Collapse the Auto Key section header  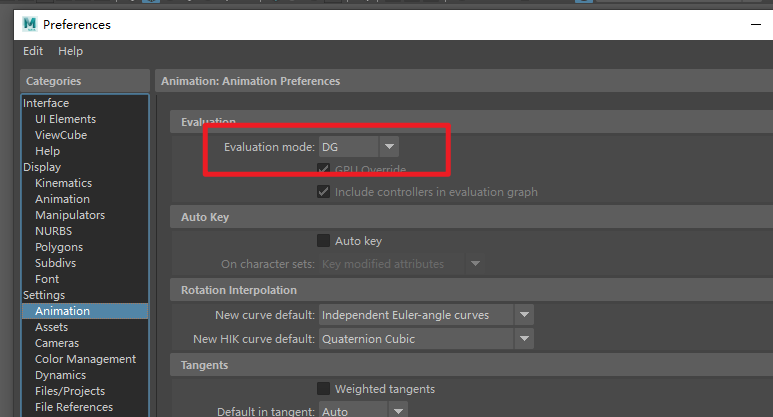[x=471, y=217]
